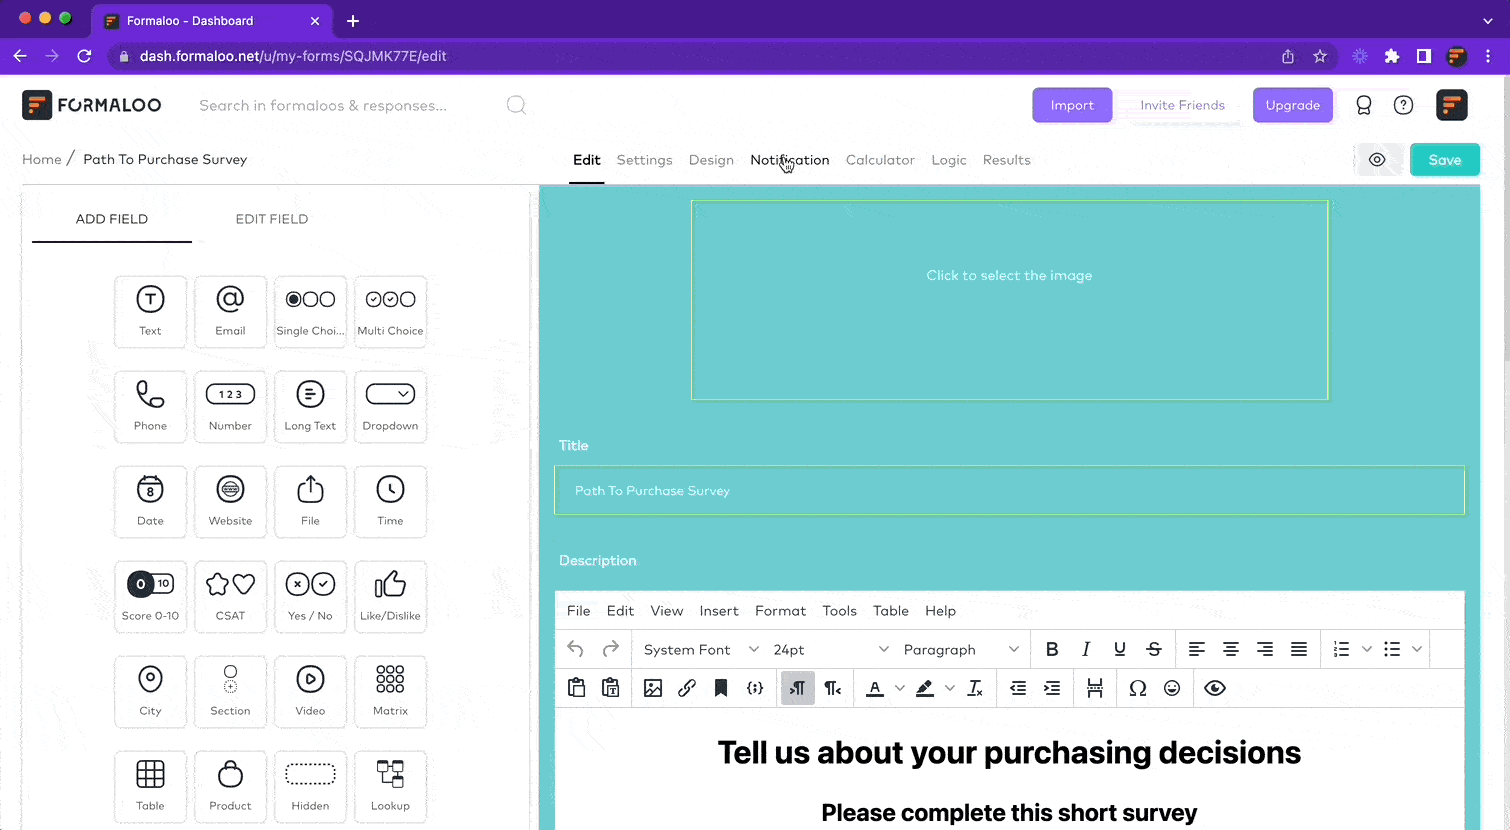
Task: Select the CSAT field type
Action: (230, 596)
